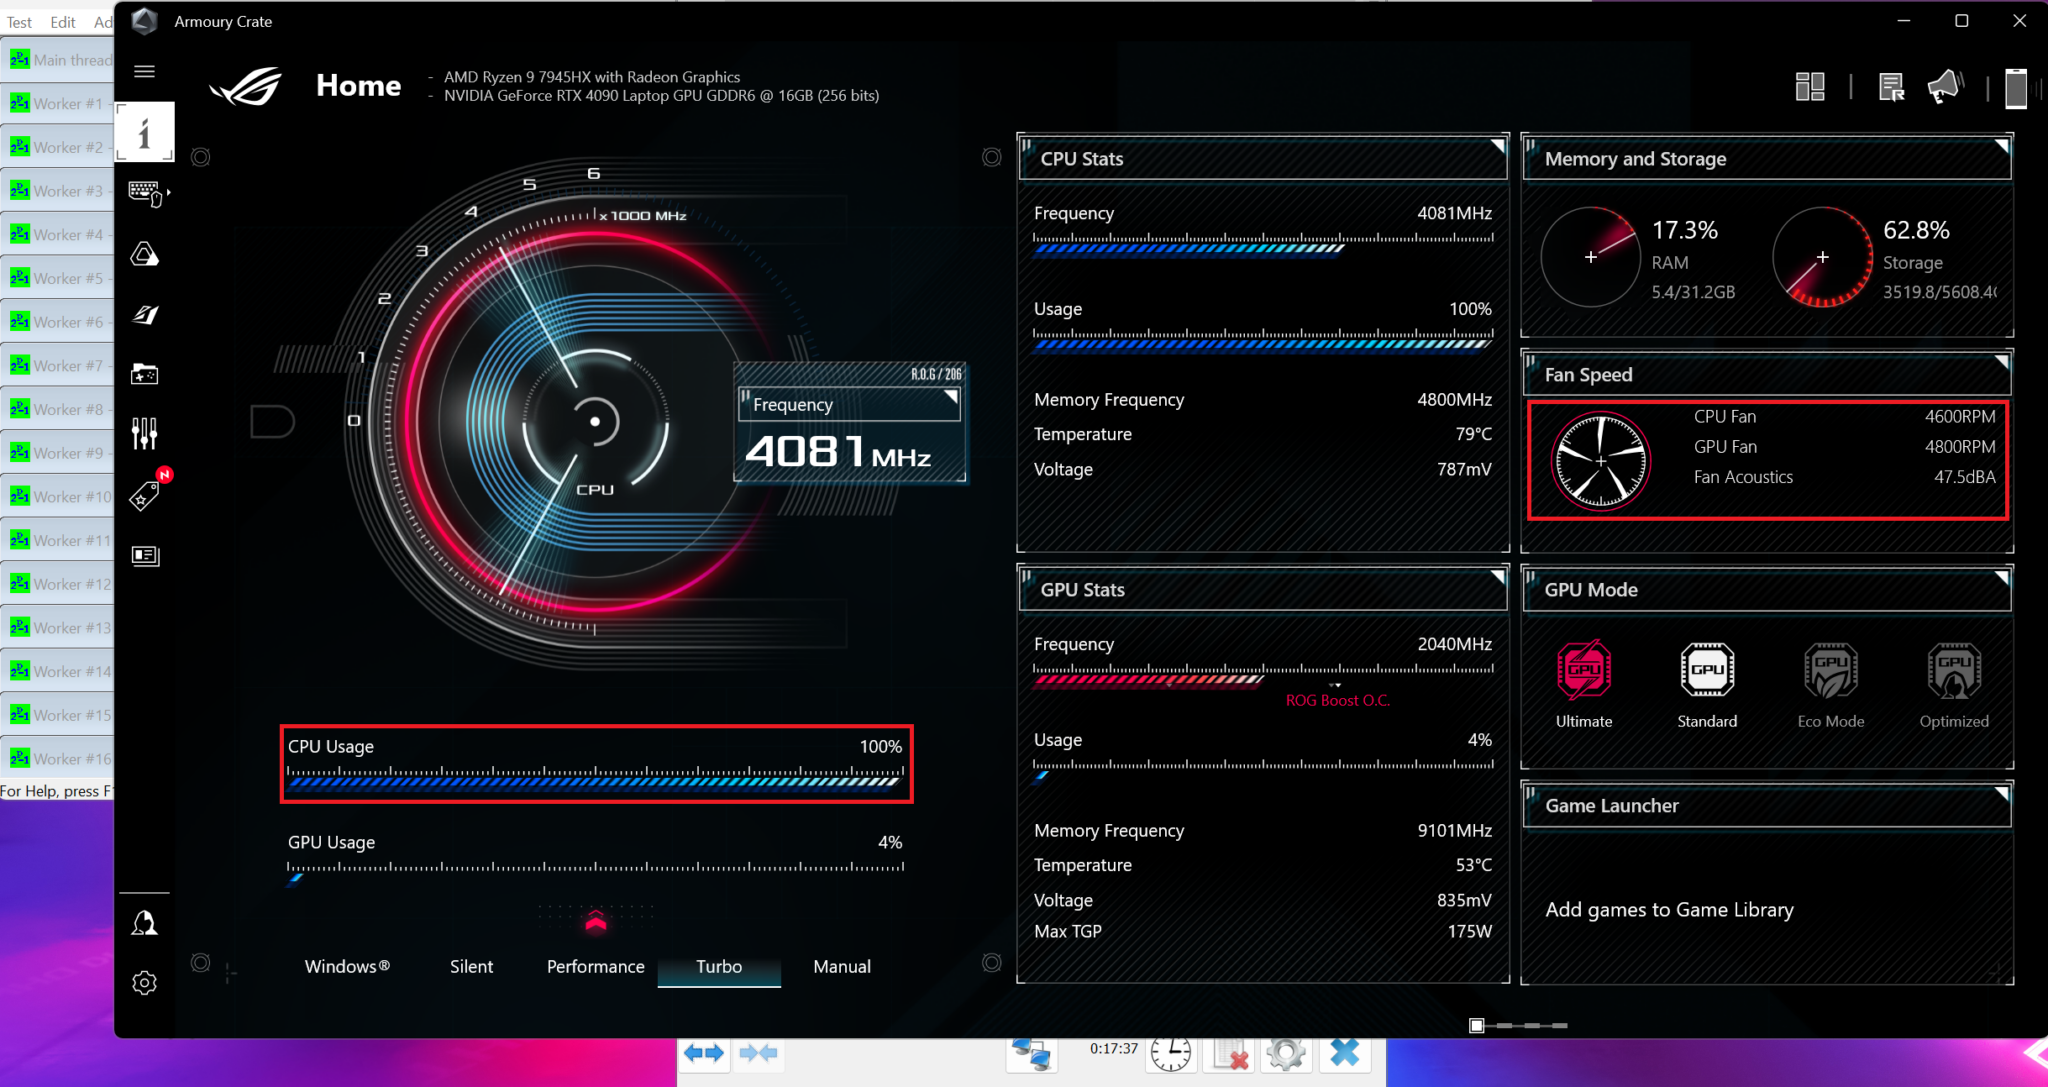2048x1087 pixels.
Task: Switch to the Silent performance tab
Action: pyautogui.click(x=472, y=966)
